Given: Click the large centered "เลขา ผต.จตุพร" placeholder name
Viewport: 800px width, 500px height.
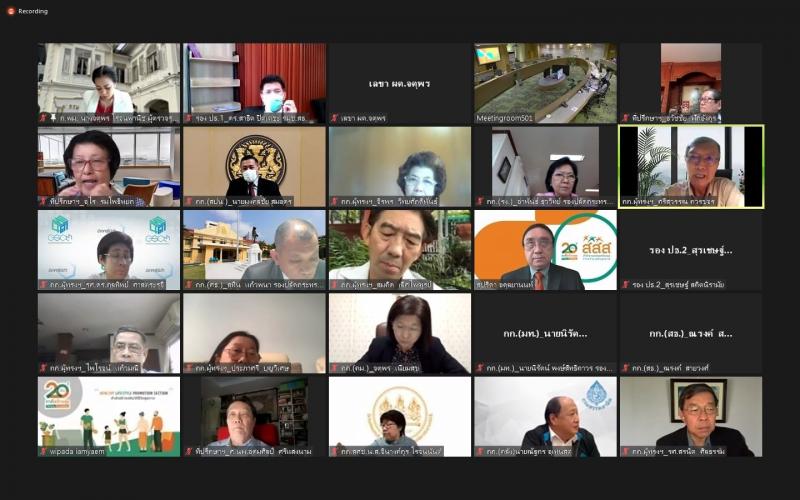Looking at the screenshot, I should point(399,84).
